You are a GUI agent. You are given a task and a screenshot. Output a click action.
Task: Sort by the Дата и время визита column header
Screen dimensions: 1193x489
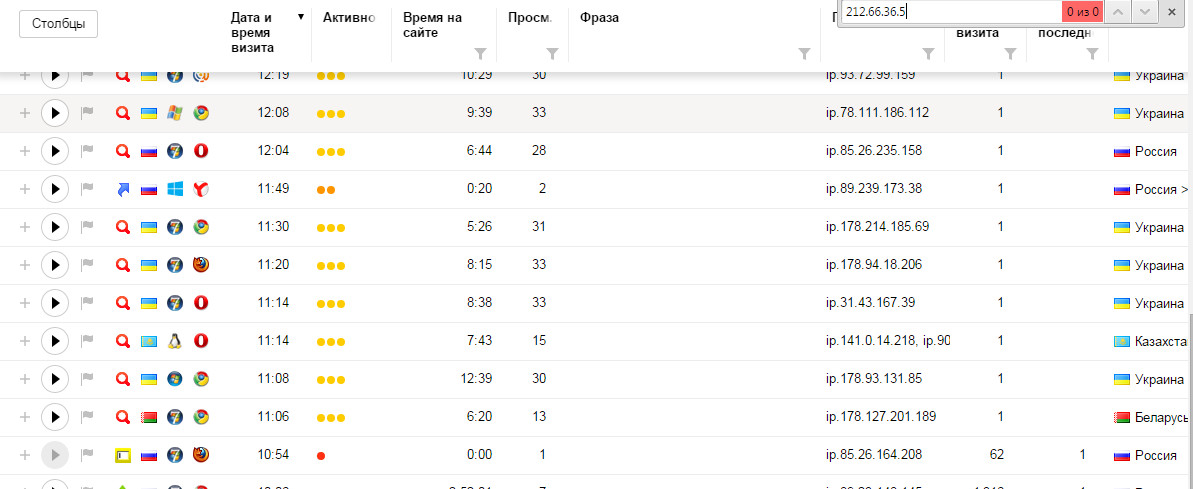point(251,32)
